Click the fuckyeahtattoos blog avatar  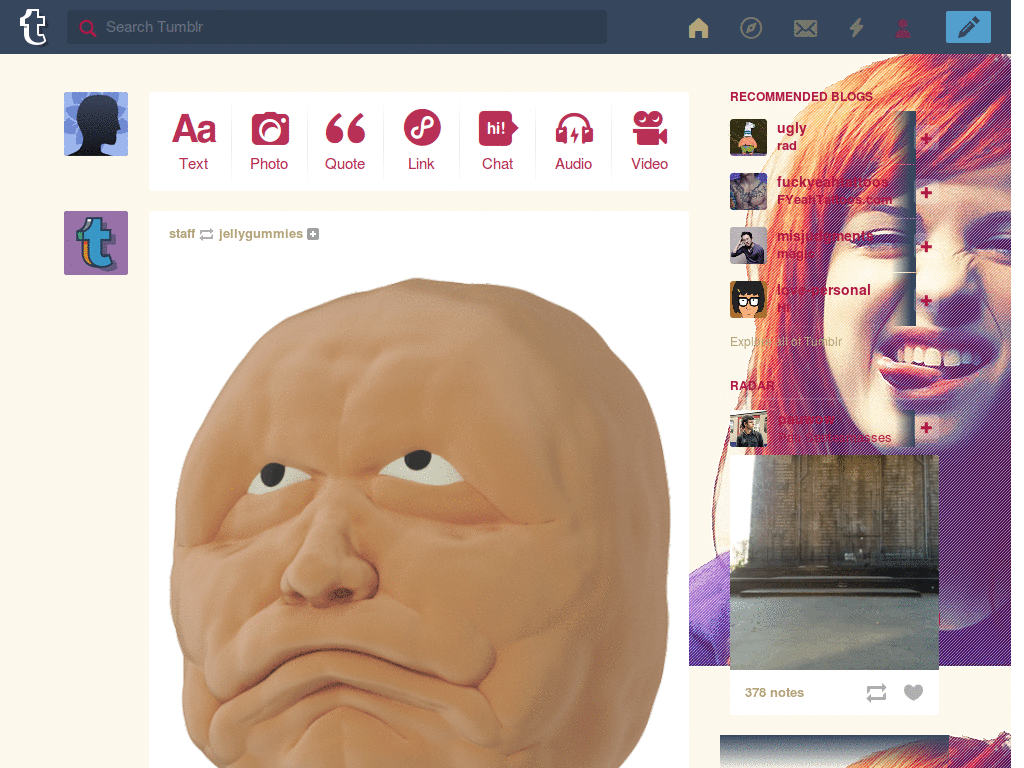[x=748, y=191]
